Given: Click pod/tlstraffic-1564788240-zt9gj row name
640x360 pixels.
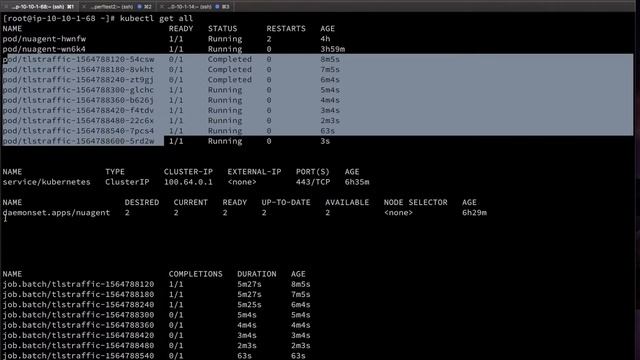Looking at the screenshot, I should 78,80.
